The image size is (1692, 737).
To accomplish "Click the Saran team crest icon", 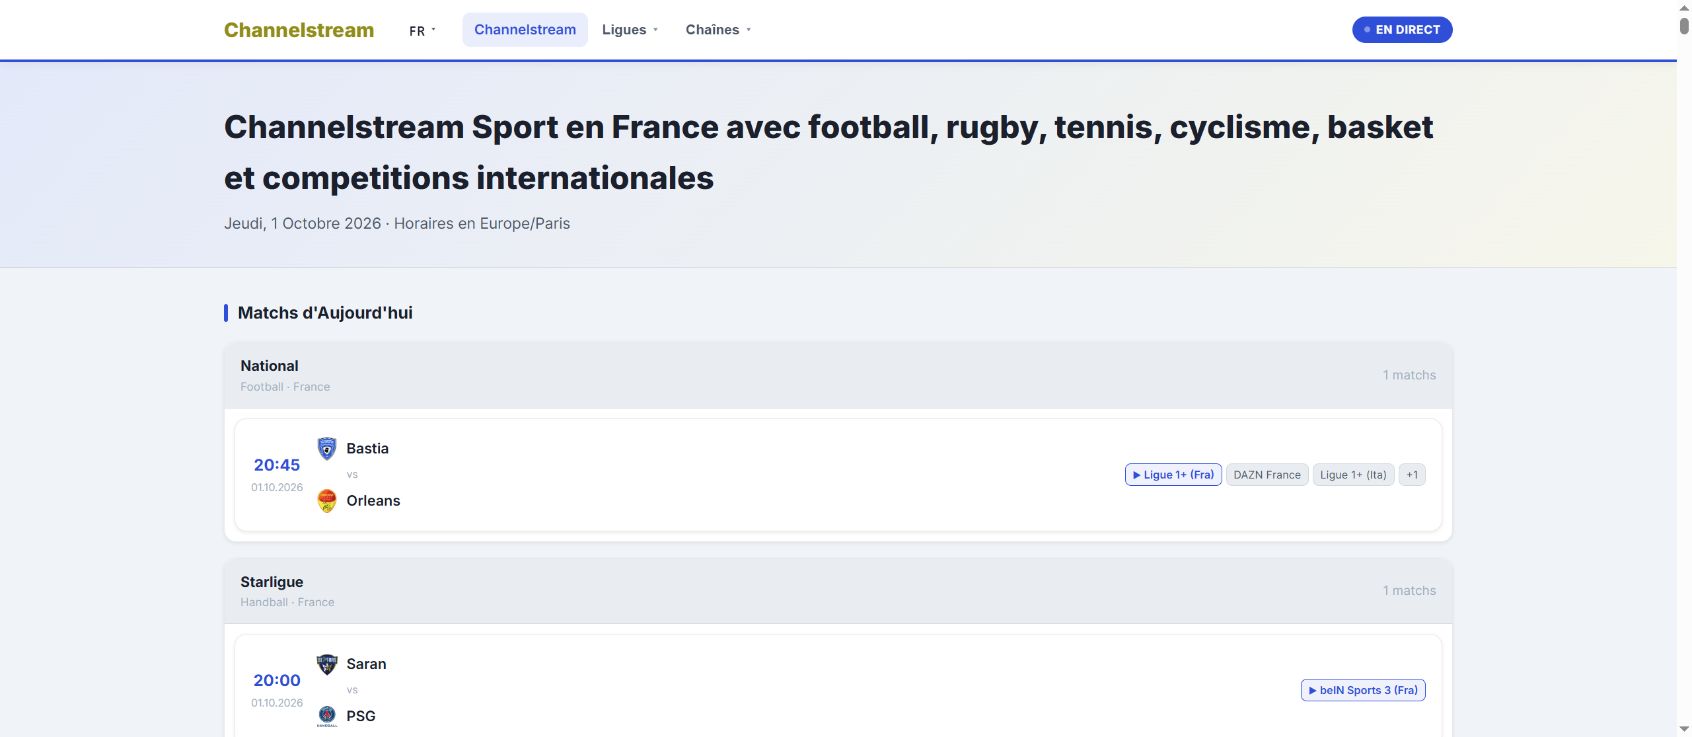I will [x=327, y=664].
